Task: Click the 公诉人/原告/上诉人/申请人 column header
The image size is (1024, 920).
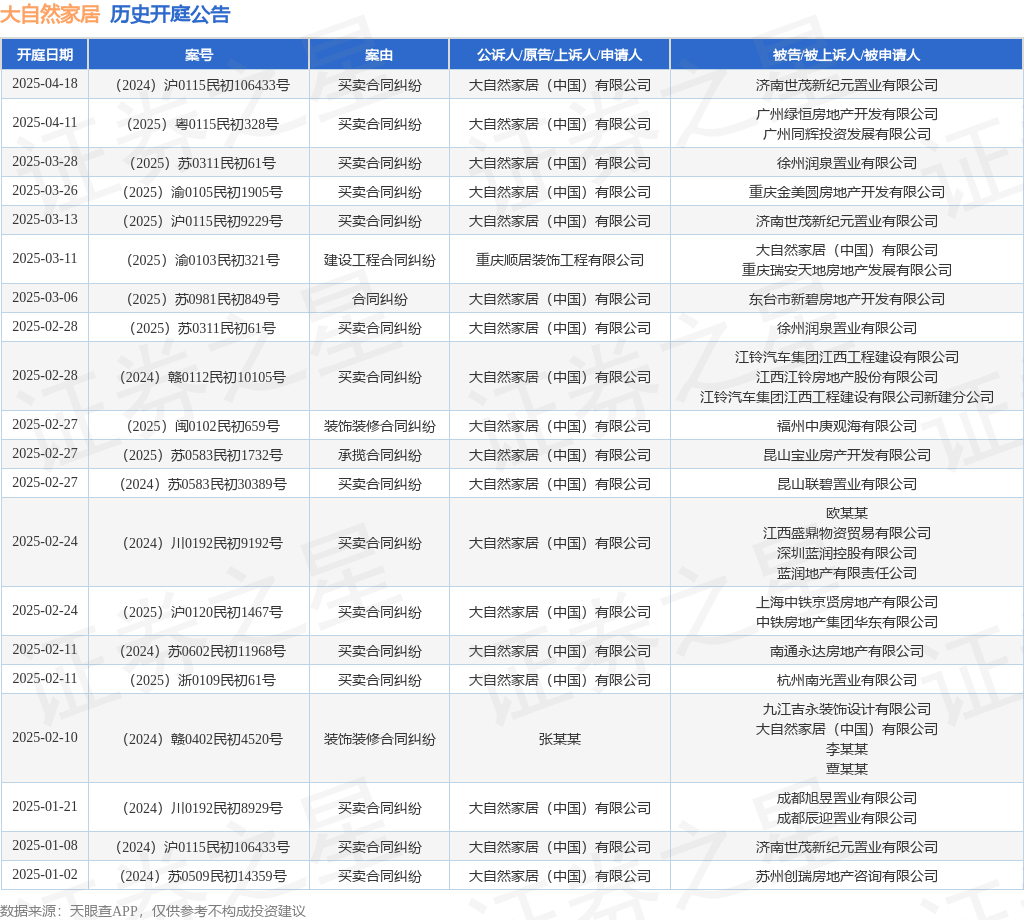Action: click(560, 55)
